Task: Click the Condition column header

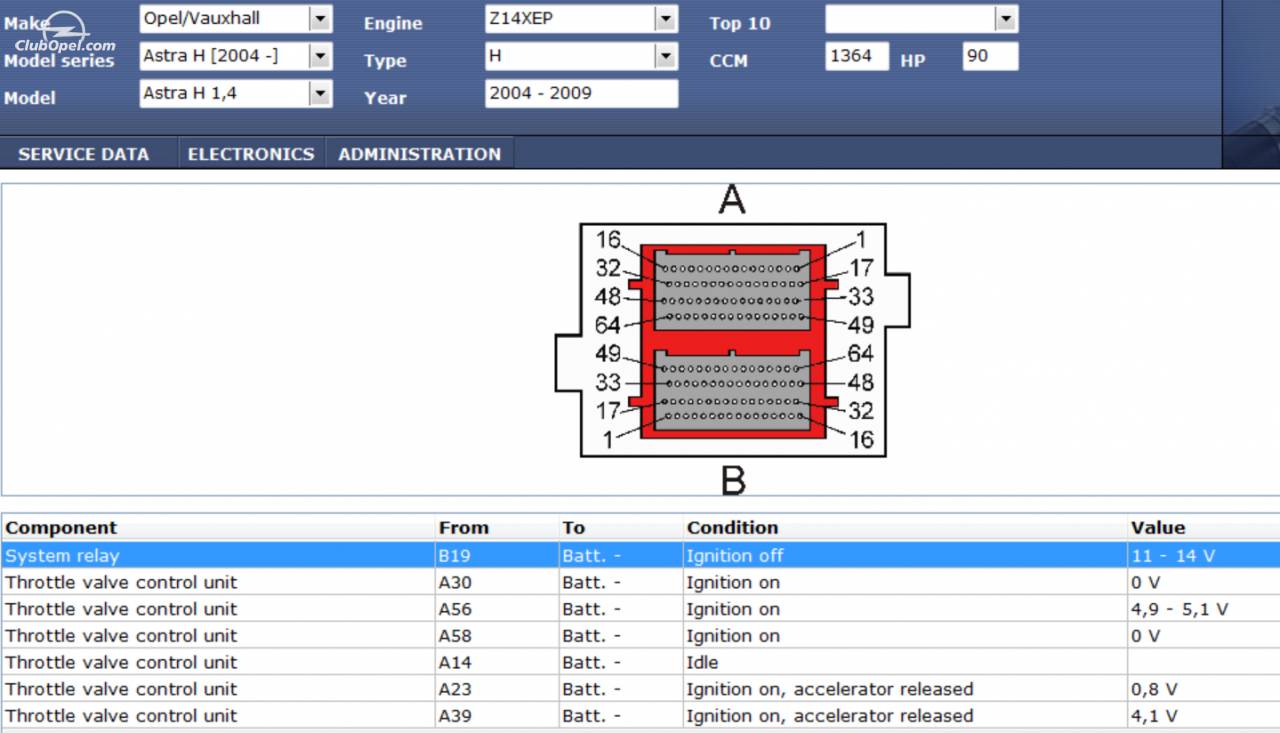Action: (x=904, y=527)
